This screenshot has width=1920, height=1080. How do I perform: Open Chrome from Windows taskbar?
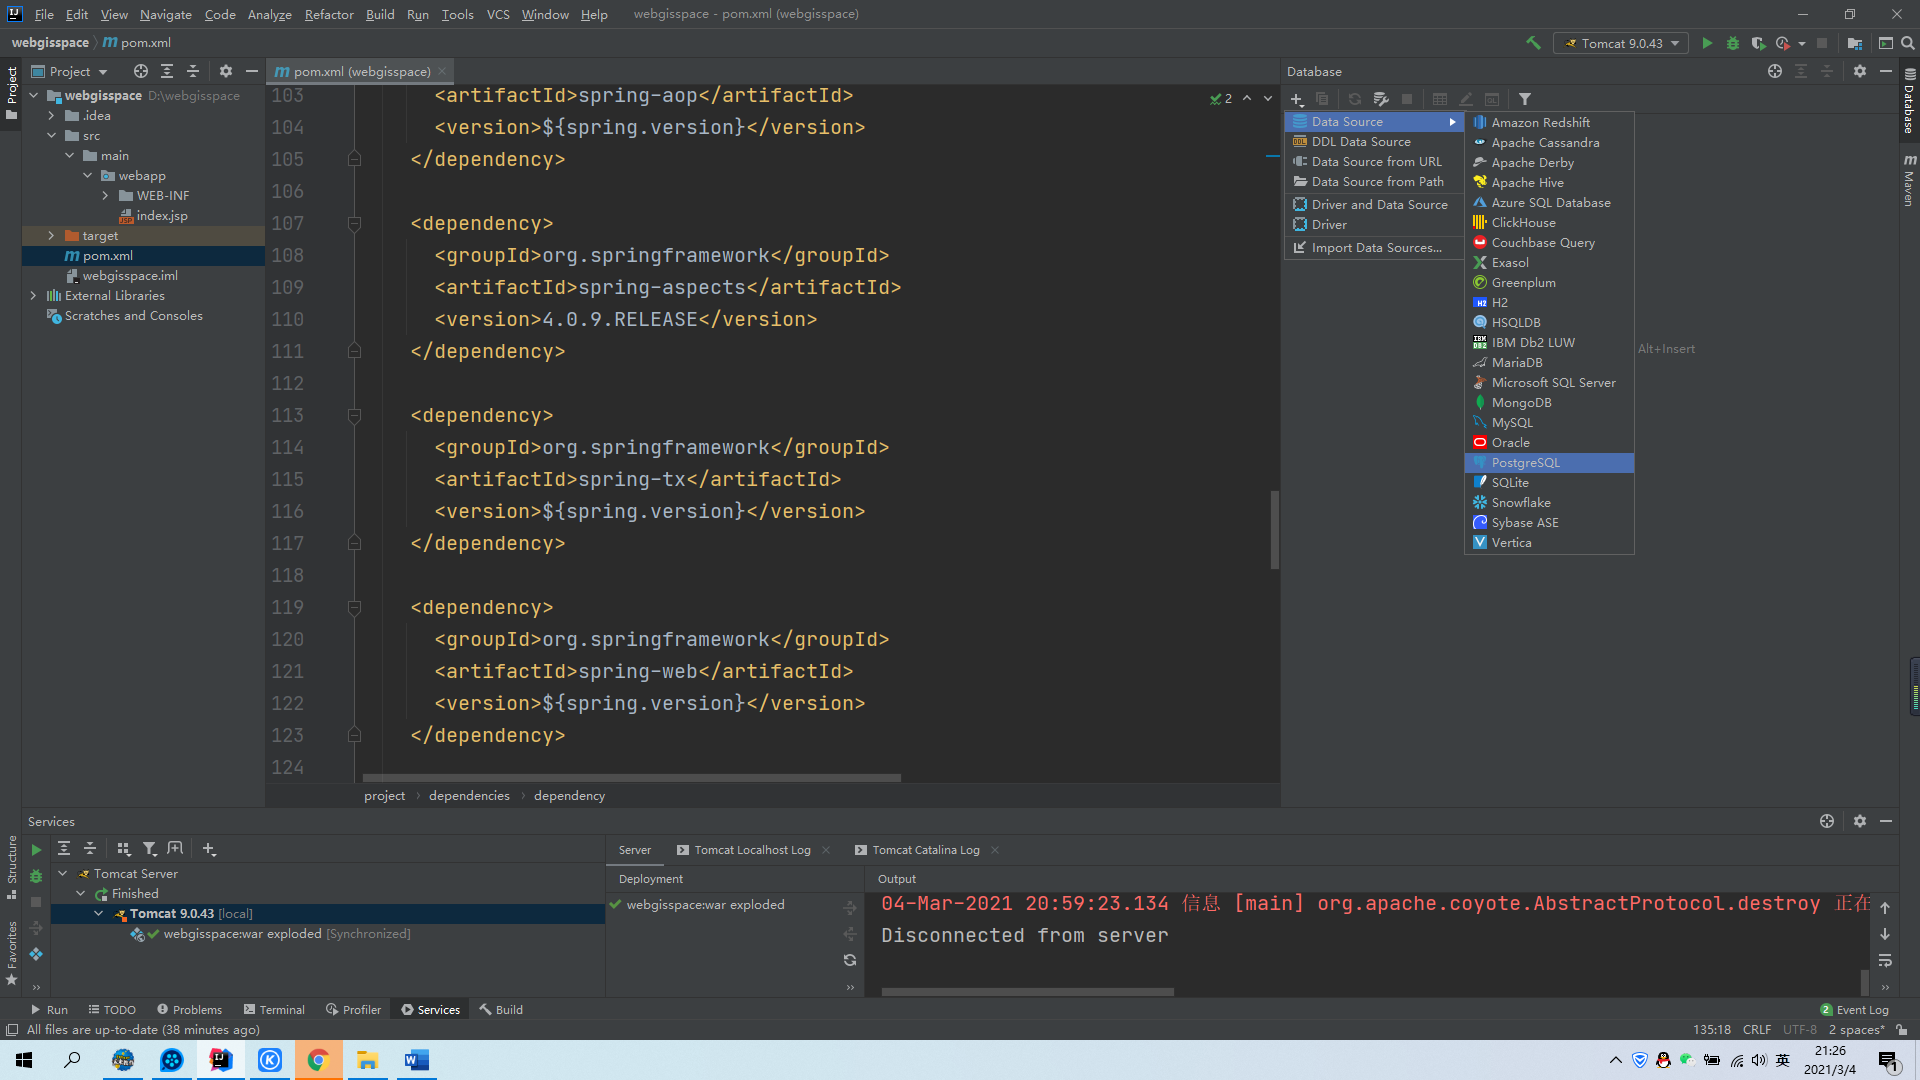[318, 1060]
